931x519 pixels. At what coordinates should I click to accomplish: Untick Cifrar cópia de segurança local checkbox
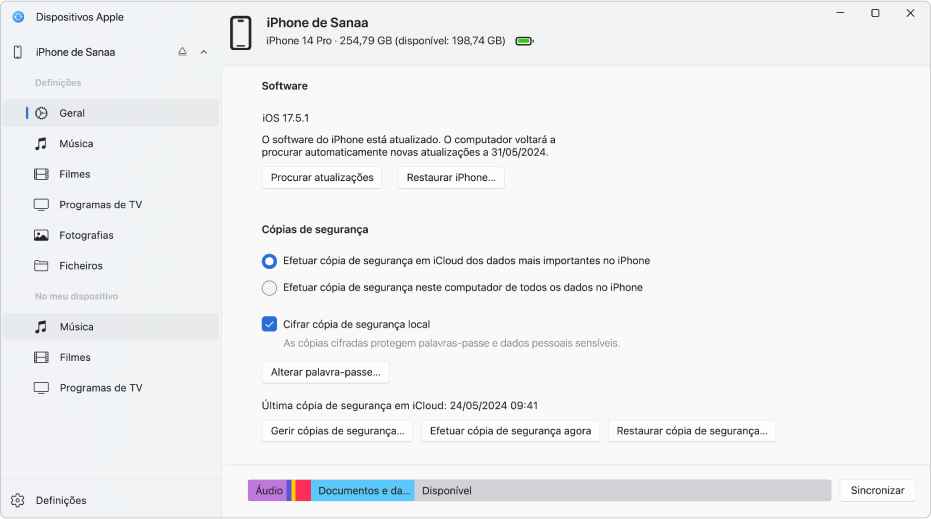click(269, 324)
